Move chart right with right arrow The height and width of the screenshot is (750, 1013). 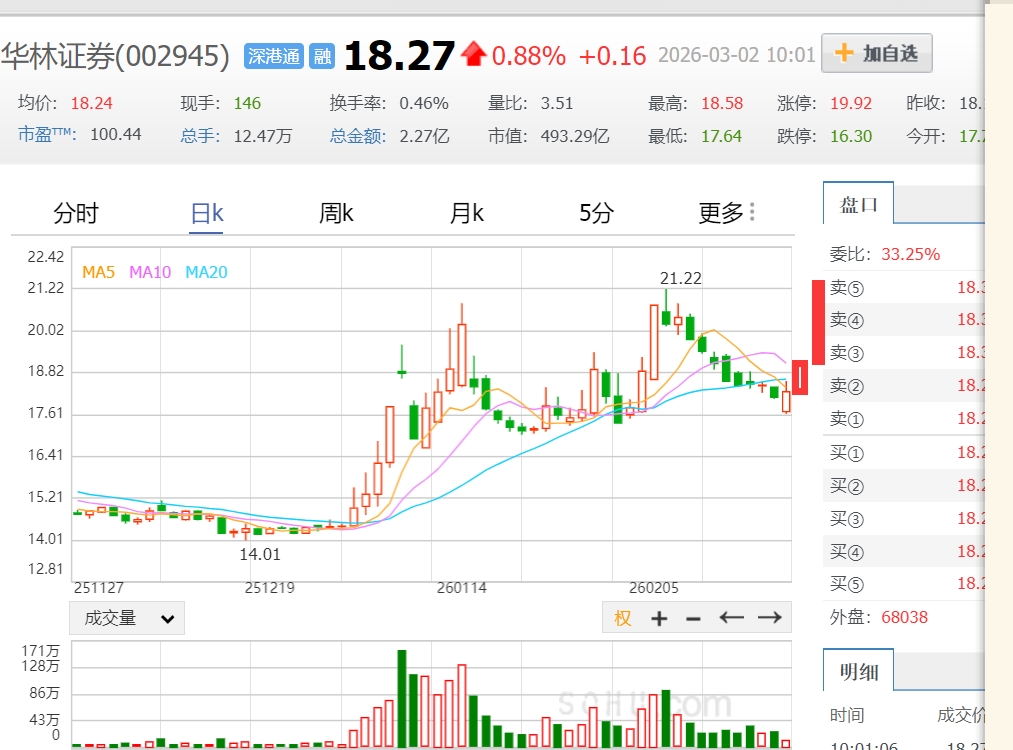[769, 618]
